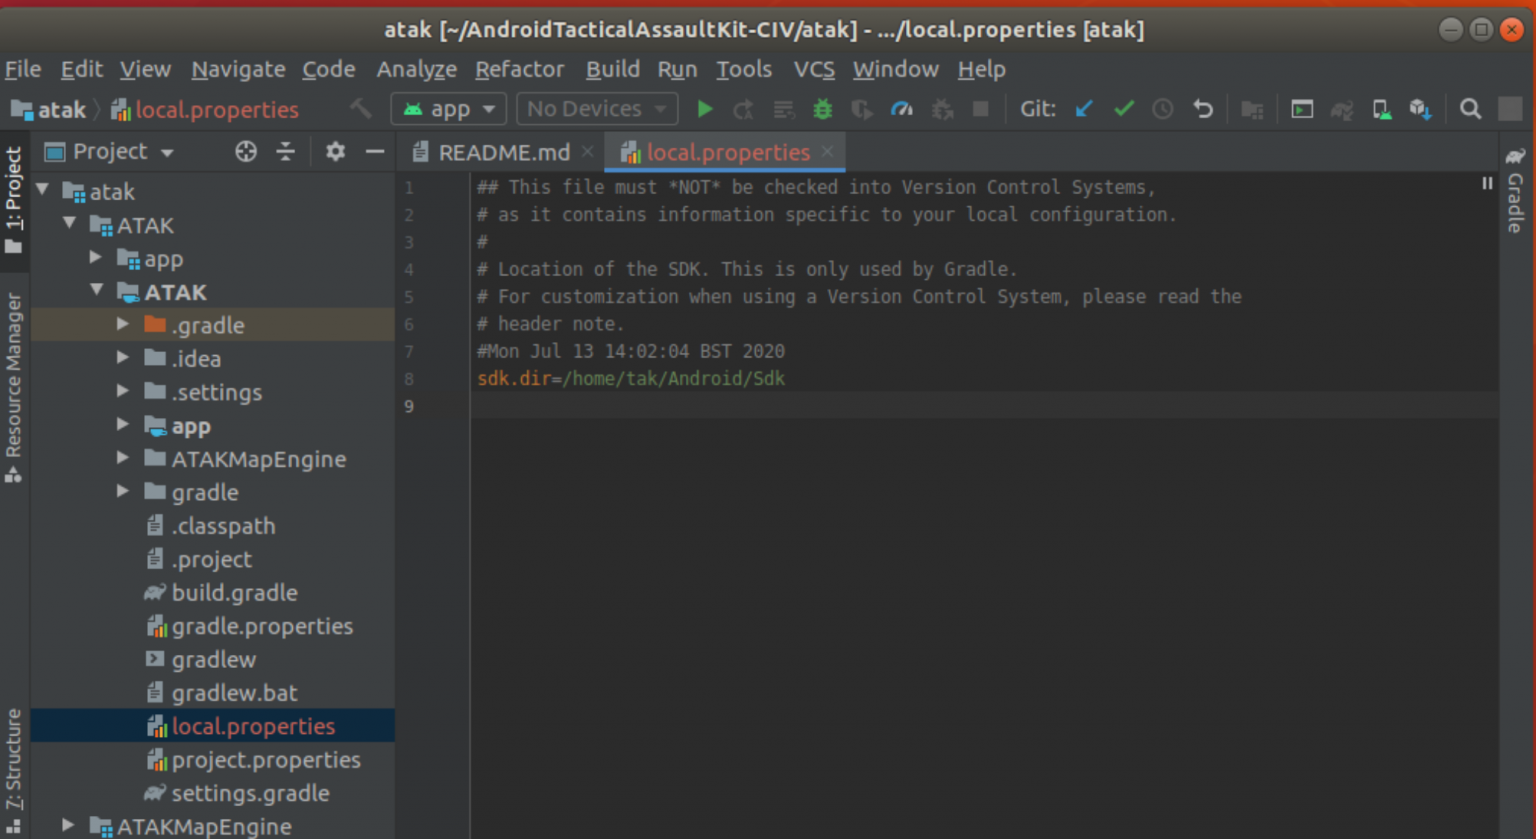
Task: Run the app configuration
Action: pos(705,108)
